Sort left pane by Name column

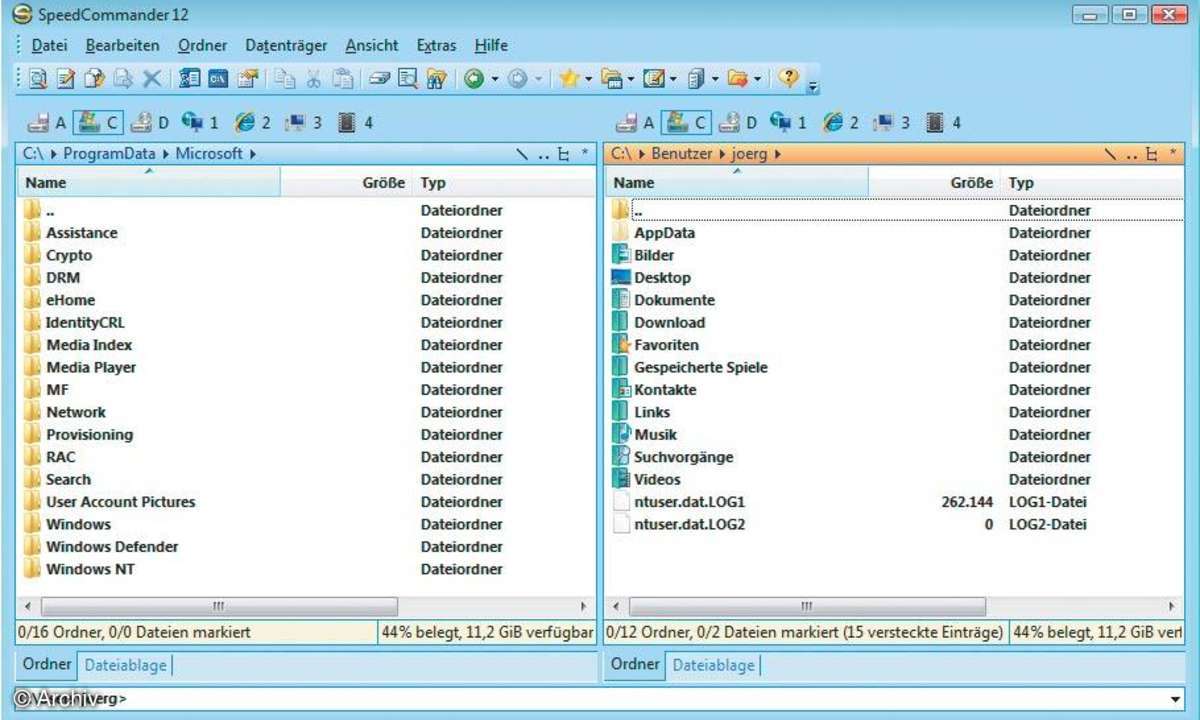point(149,182)
